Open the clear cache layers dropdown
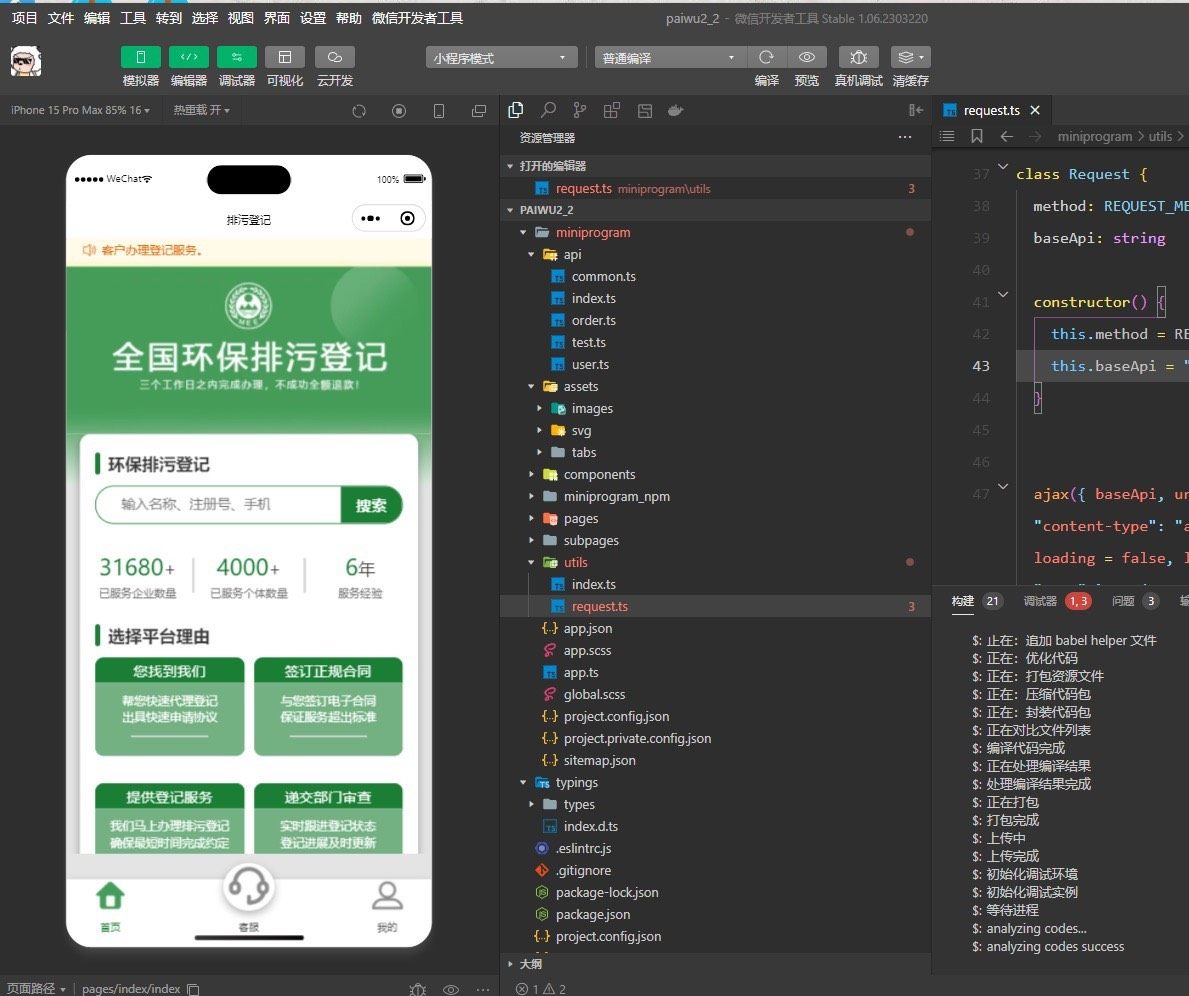This screenshot has height=996, width=1189. coord(911,57)
